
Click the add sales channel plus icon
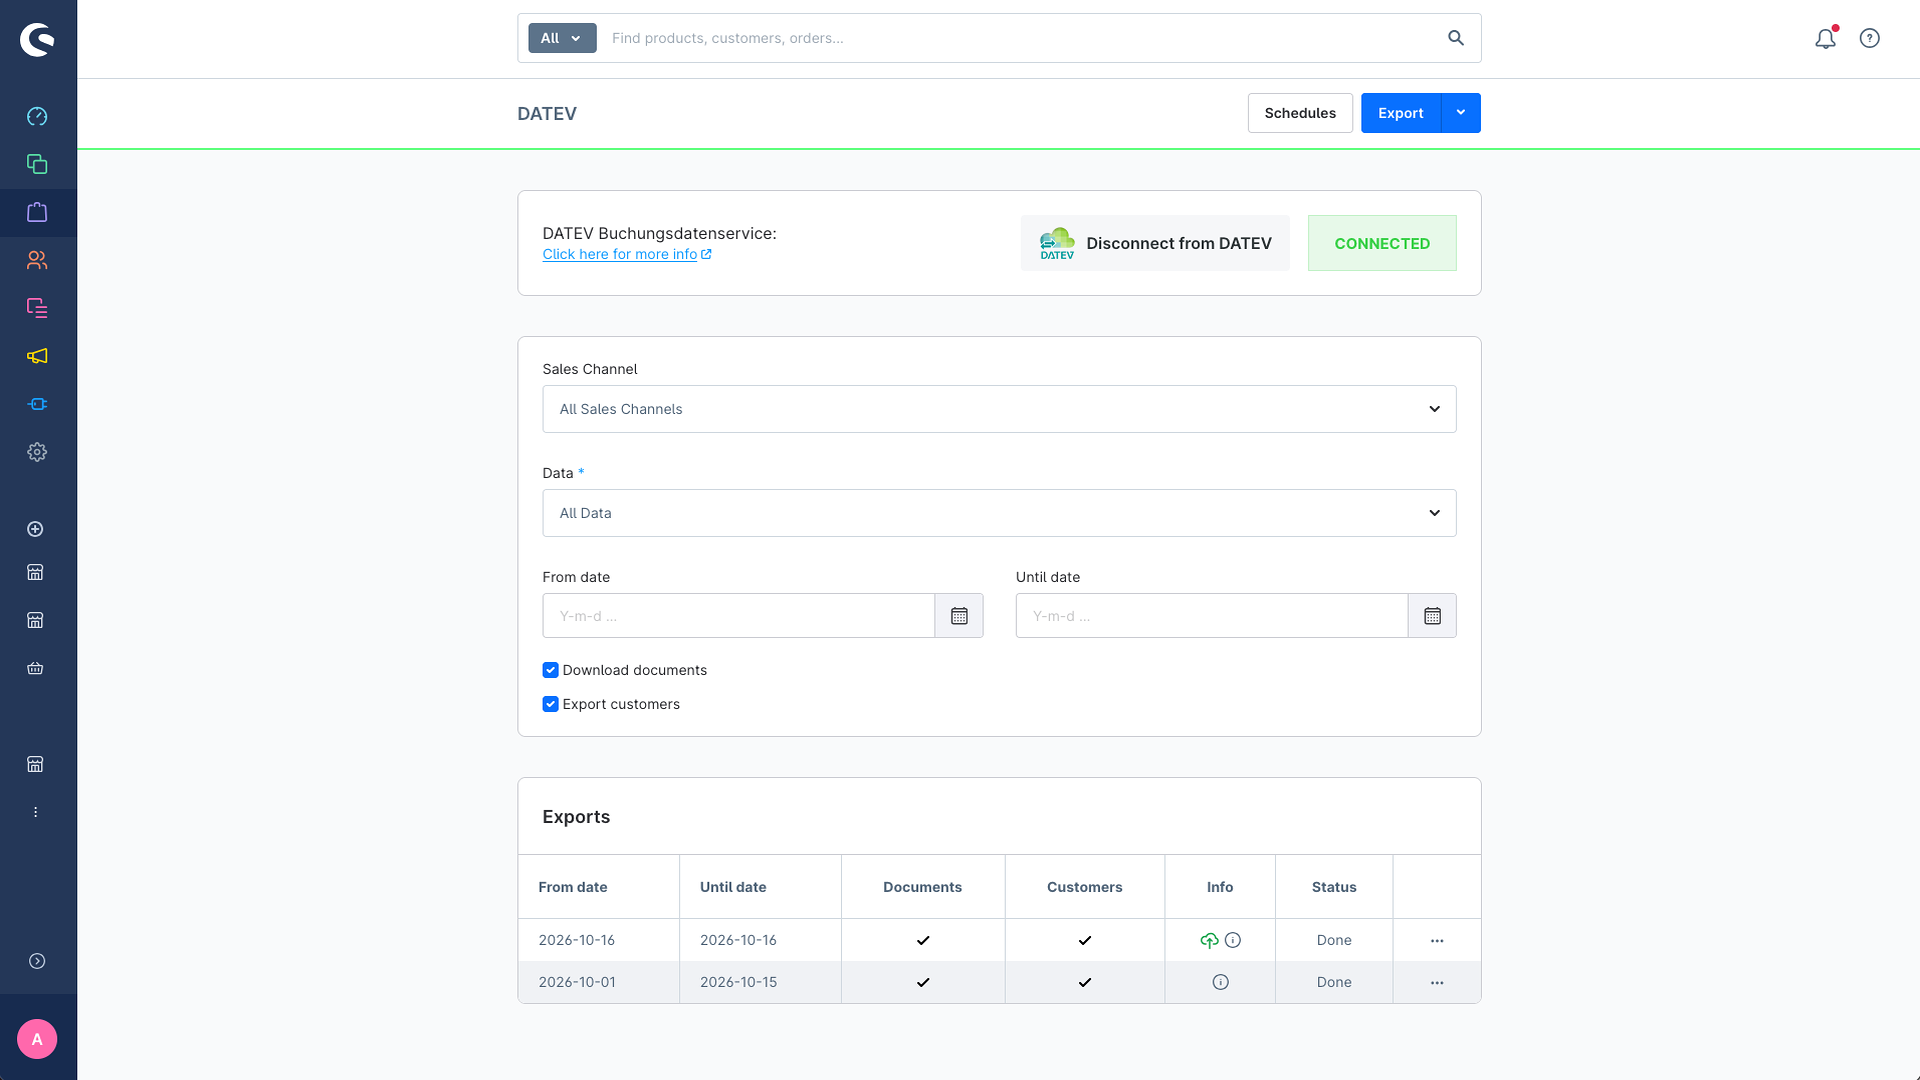click(x=35, y=529)
